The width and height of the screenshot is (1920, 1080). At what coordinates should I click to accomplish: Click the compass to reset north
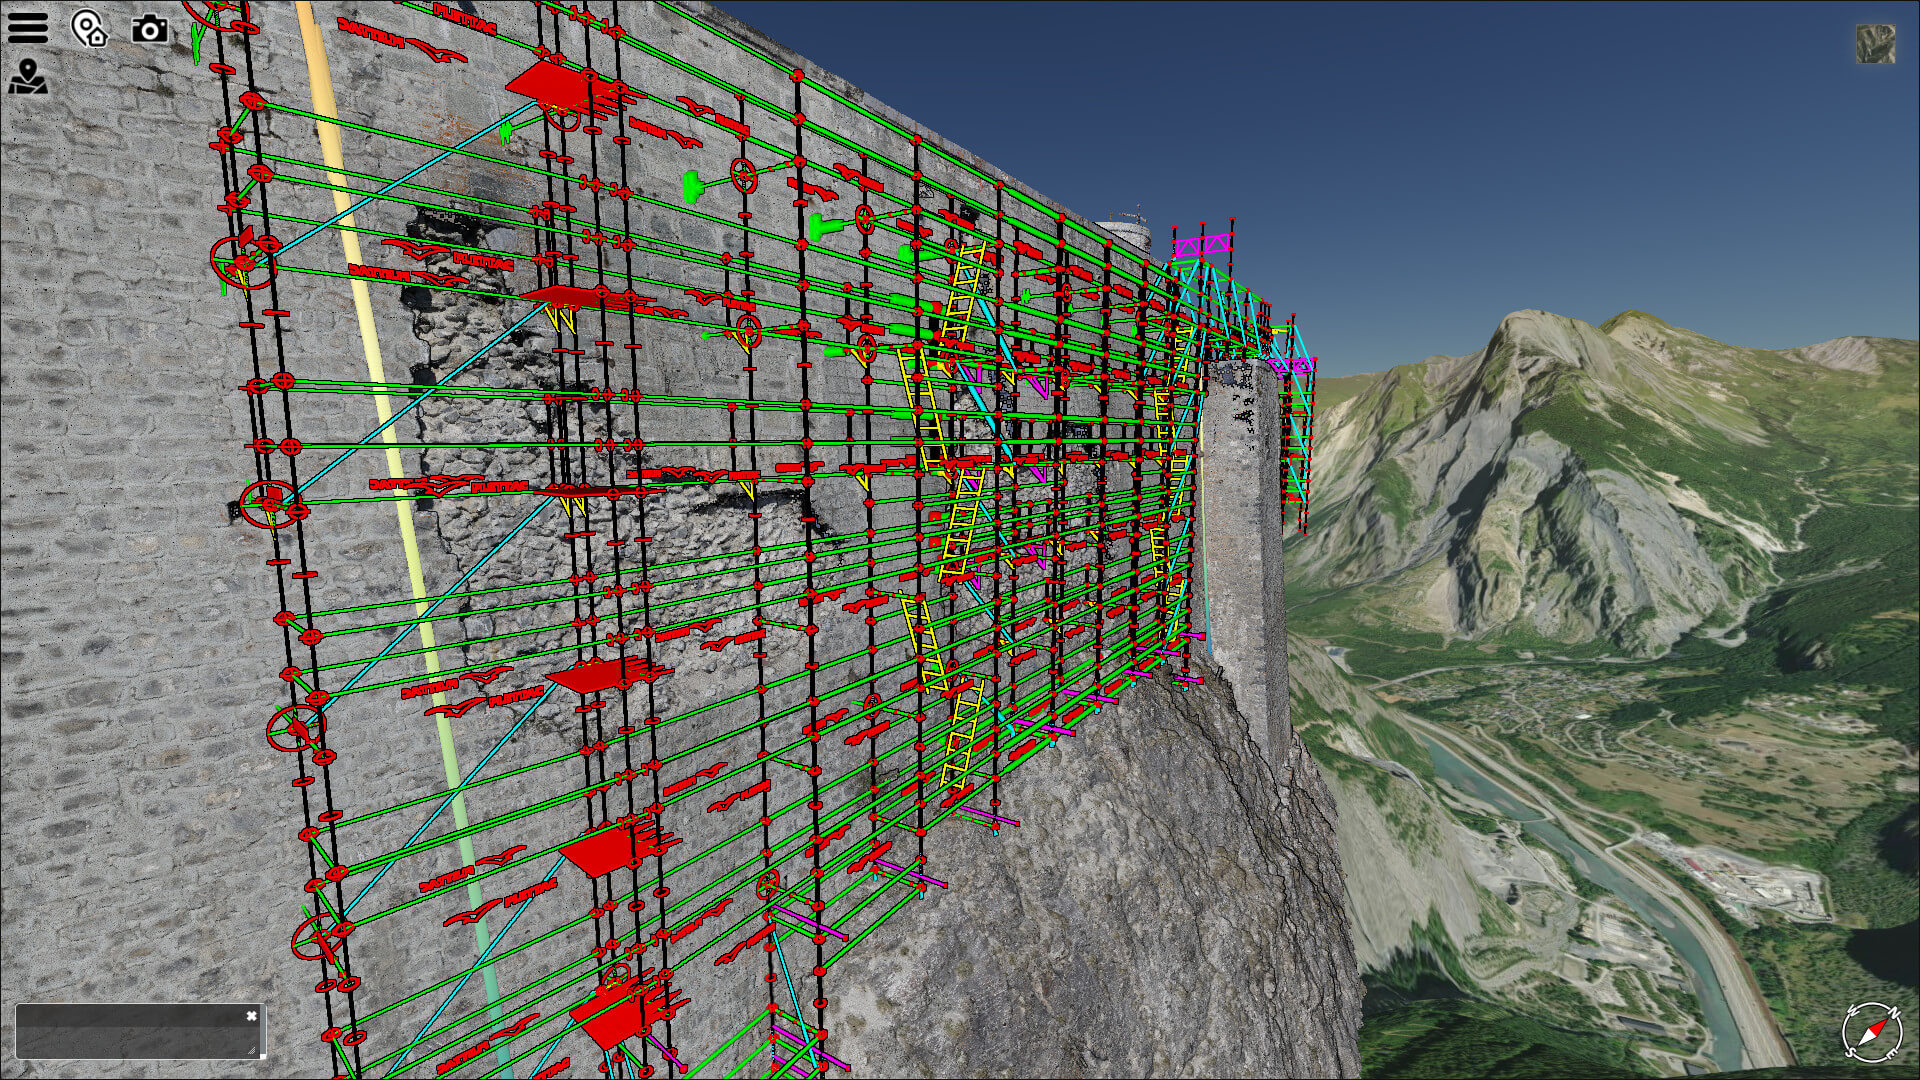(x=1871, y=1031)
